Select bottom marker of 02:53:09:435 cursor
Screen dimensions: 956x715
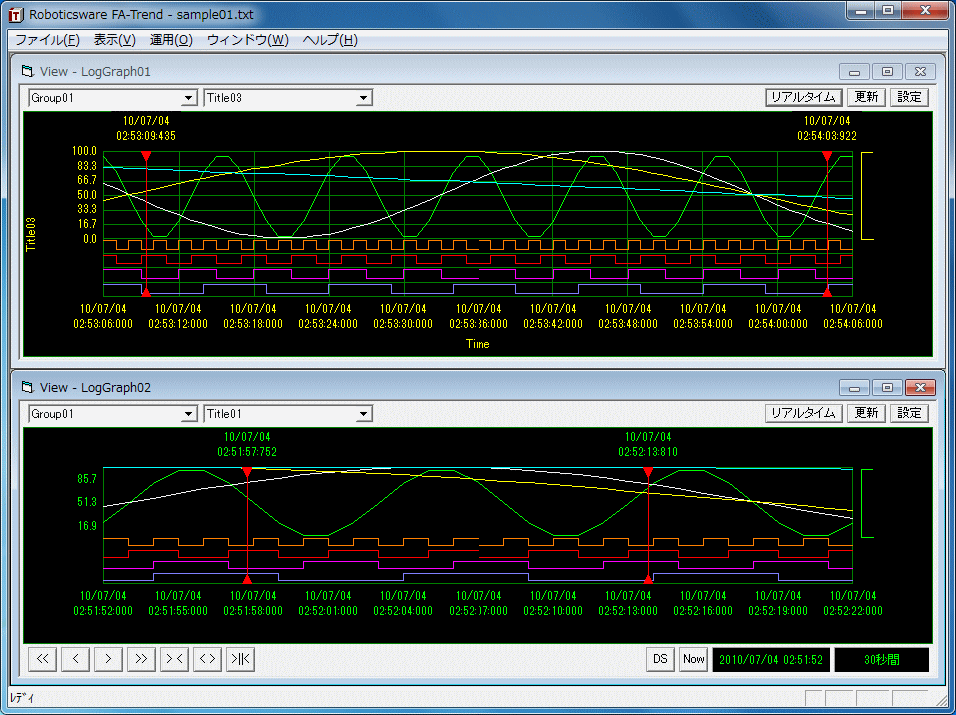pos(146,293)
